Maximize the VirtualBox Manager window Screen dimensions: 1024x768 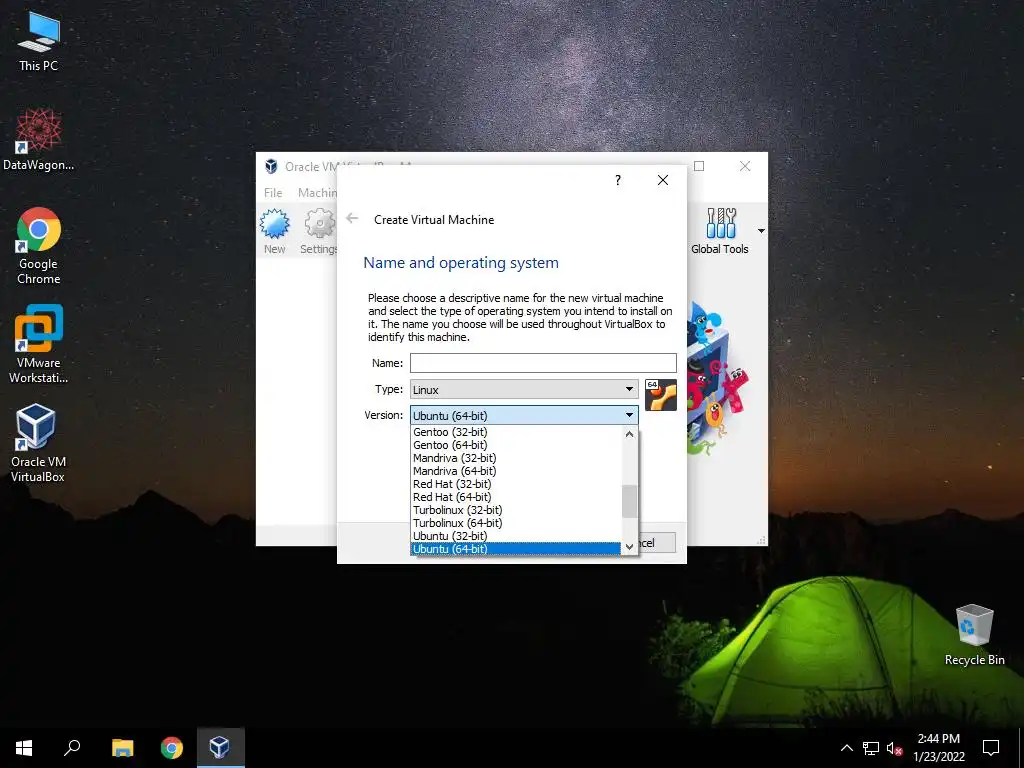point(699,167)
